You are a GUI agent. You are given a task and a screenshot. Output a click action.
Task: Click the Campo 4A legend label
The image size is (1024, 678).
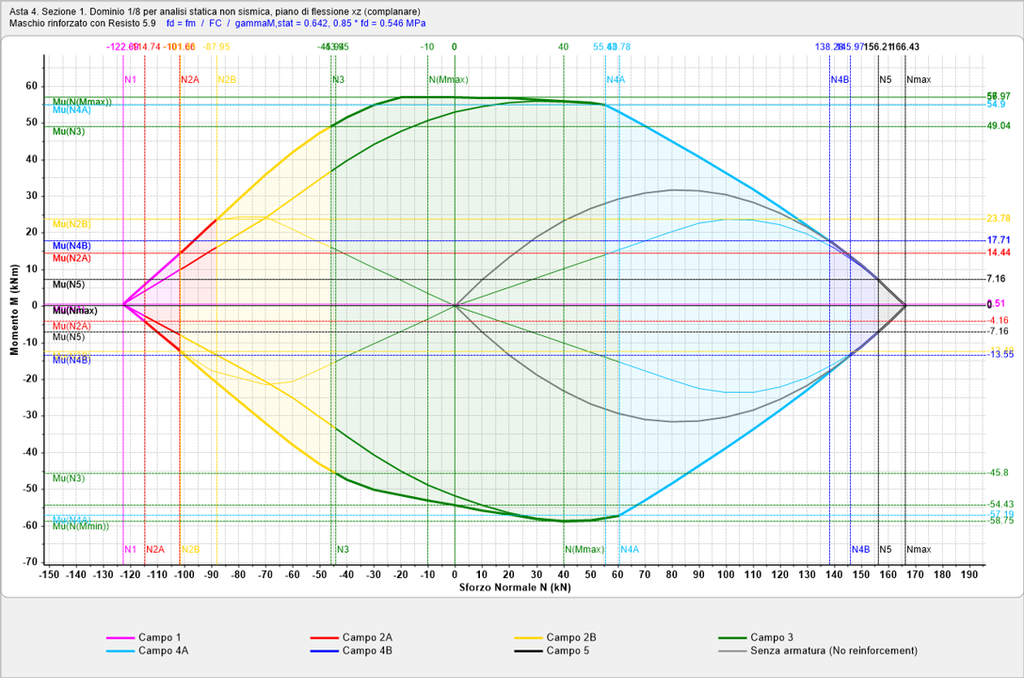tap(163, 651)
